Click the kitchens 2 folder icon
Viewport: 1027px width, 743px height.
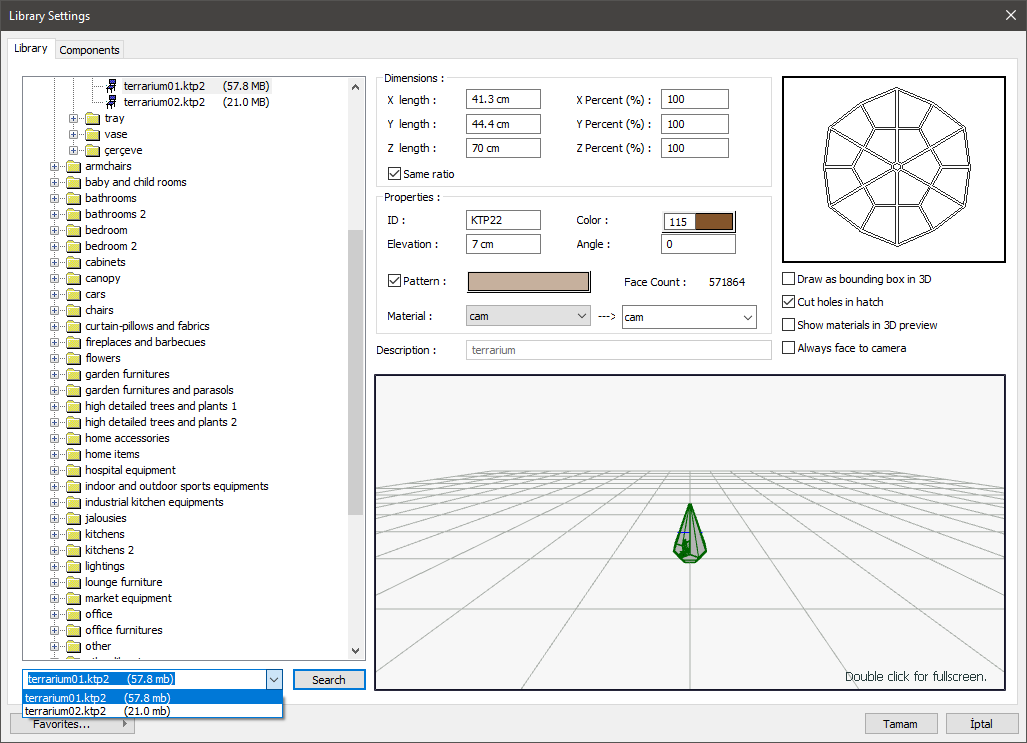(x=73, y=550)
